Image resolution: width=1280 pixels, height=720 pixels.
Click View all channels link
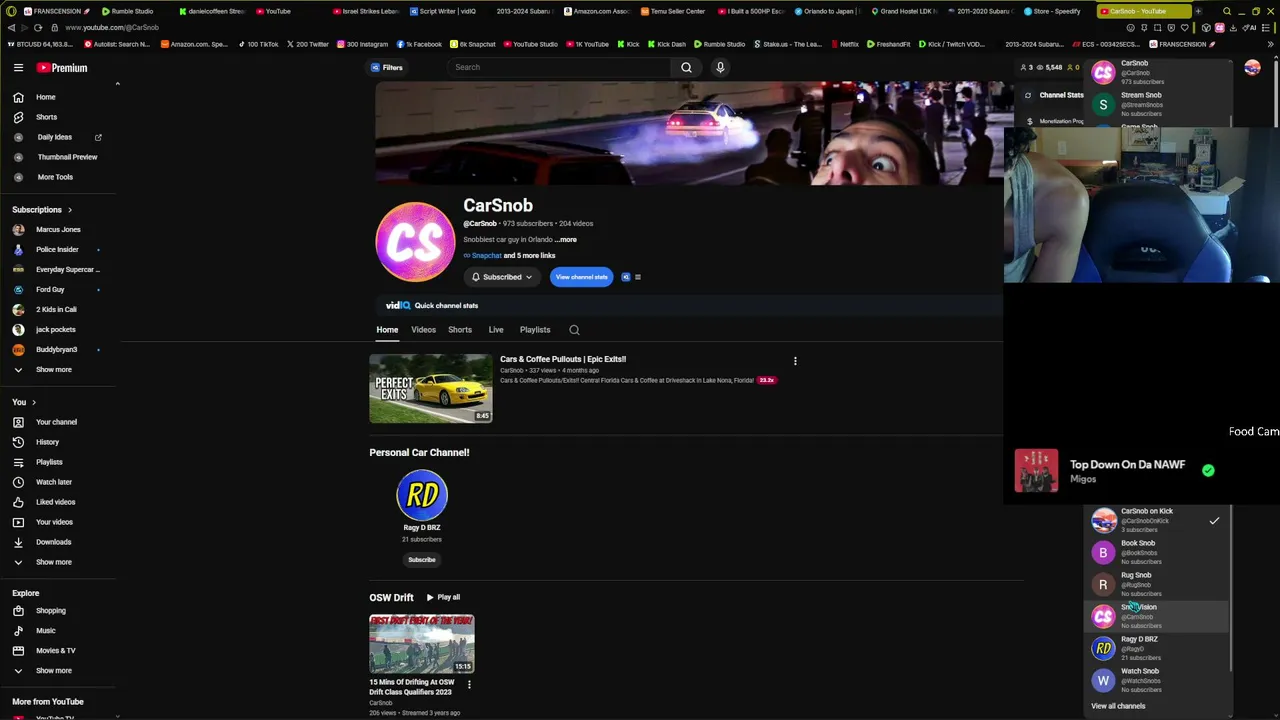click(1118, 706)
